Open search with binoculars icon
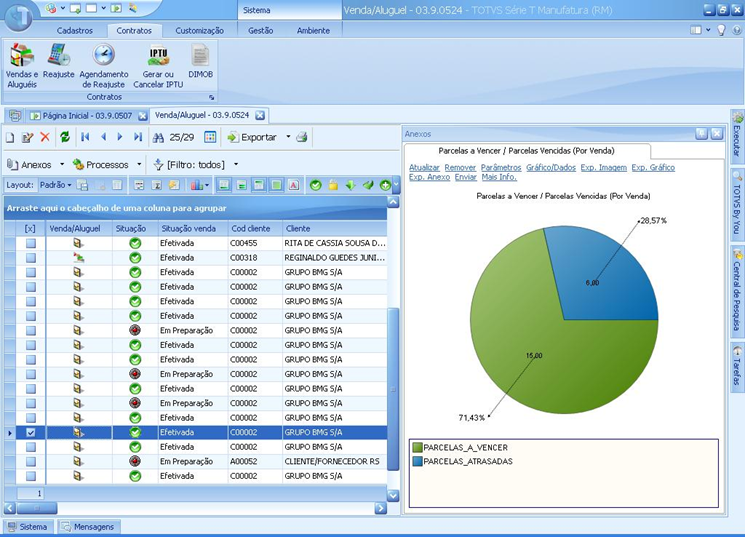745x537 pixels. coord(158,137)
